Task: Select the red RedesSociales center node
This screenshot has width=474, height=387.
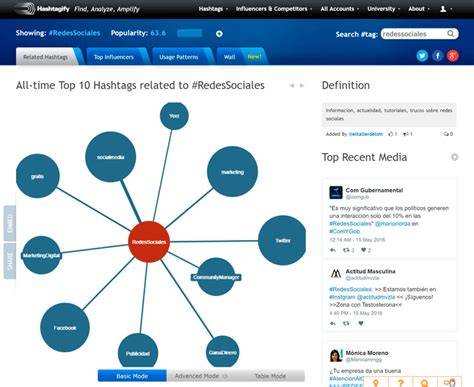Action: (149, 242)
